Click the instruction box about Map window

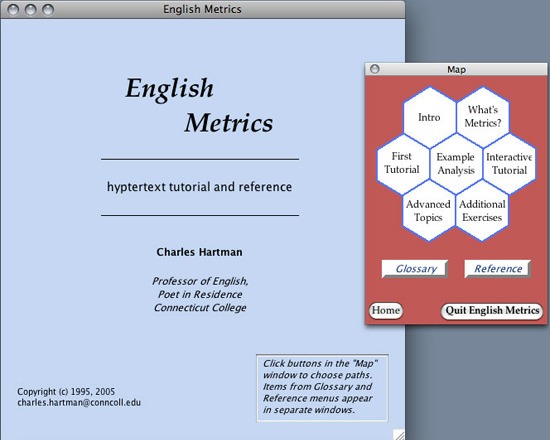[322, 387]
